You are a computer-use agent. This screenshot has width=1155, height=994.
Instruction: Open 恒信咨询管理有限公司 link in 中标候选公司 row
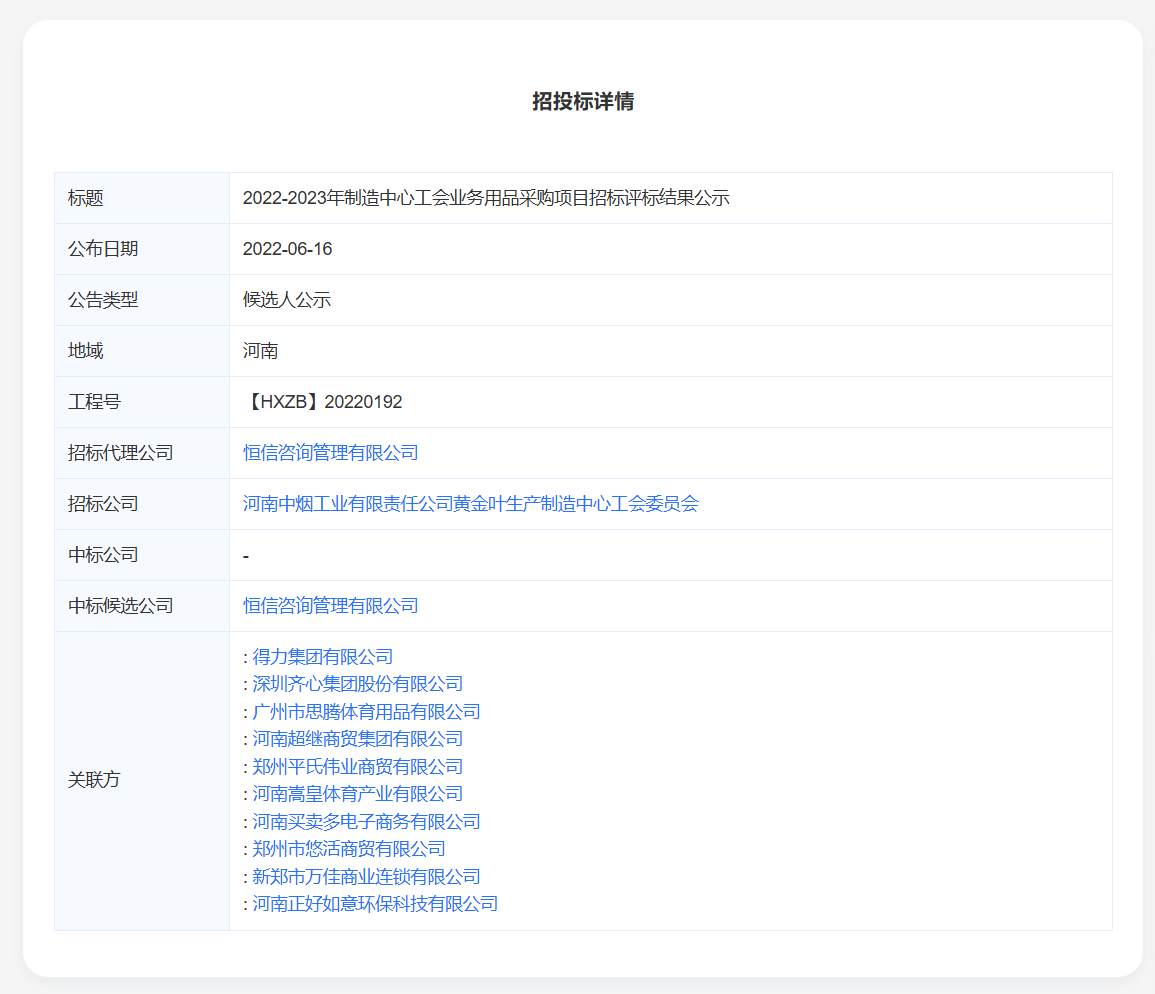tap(330, 606)
